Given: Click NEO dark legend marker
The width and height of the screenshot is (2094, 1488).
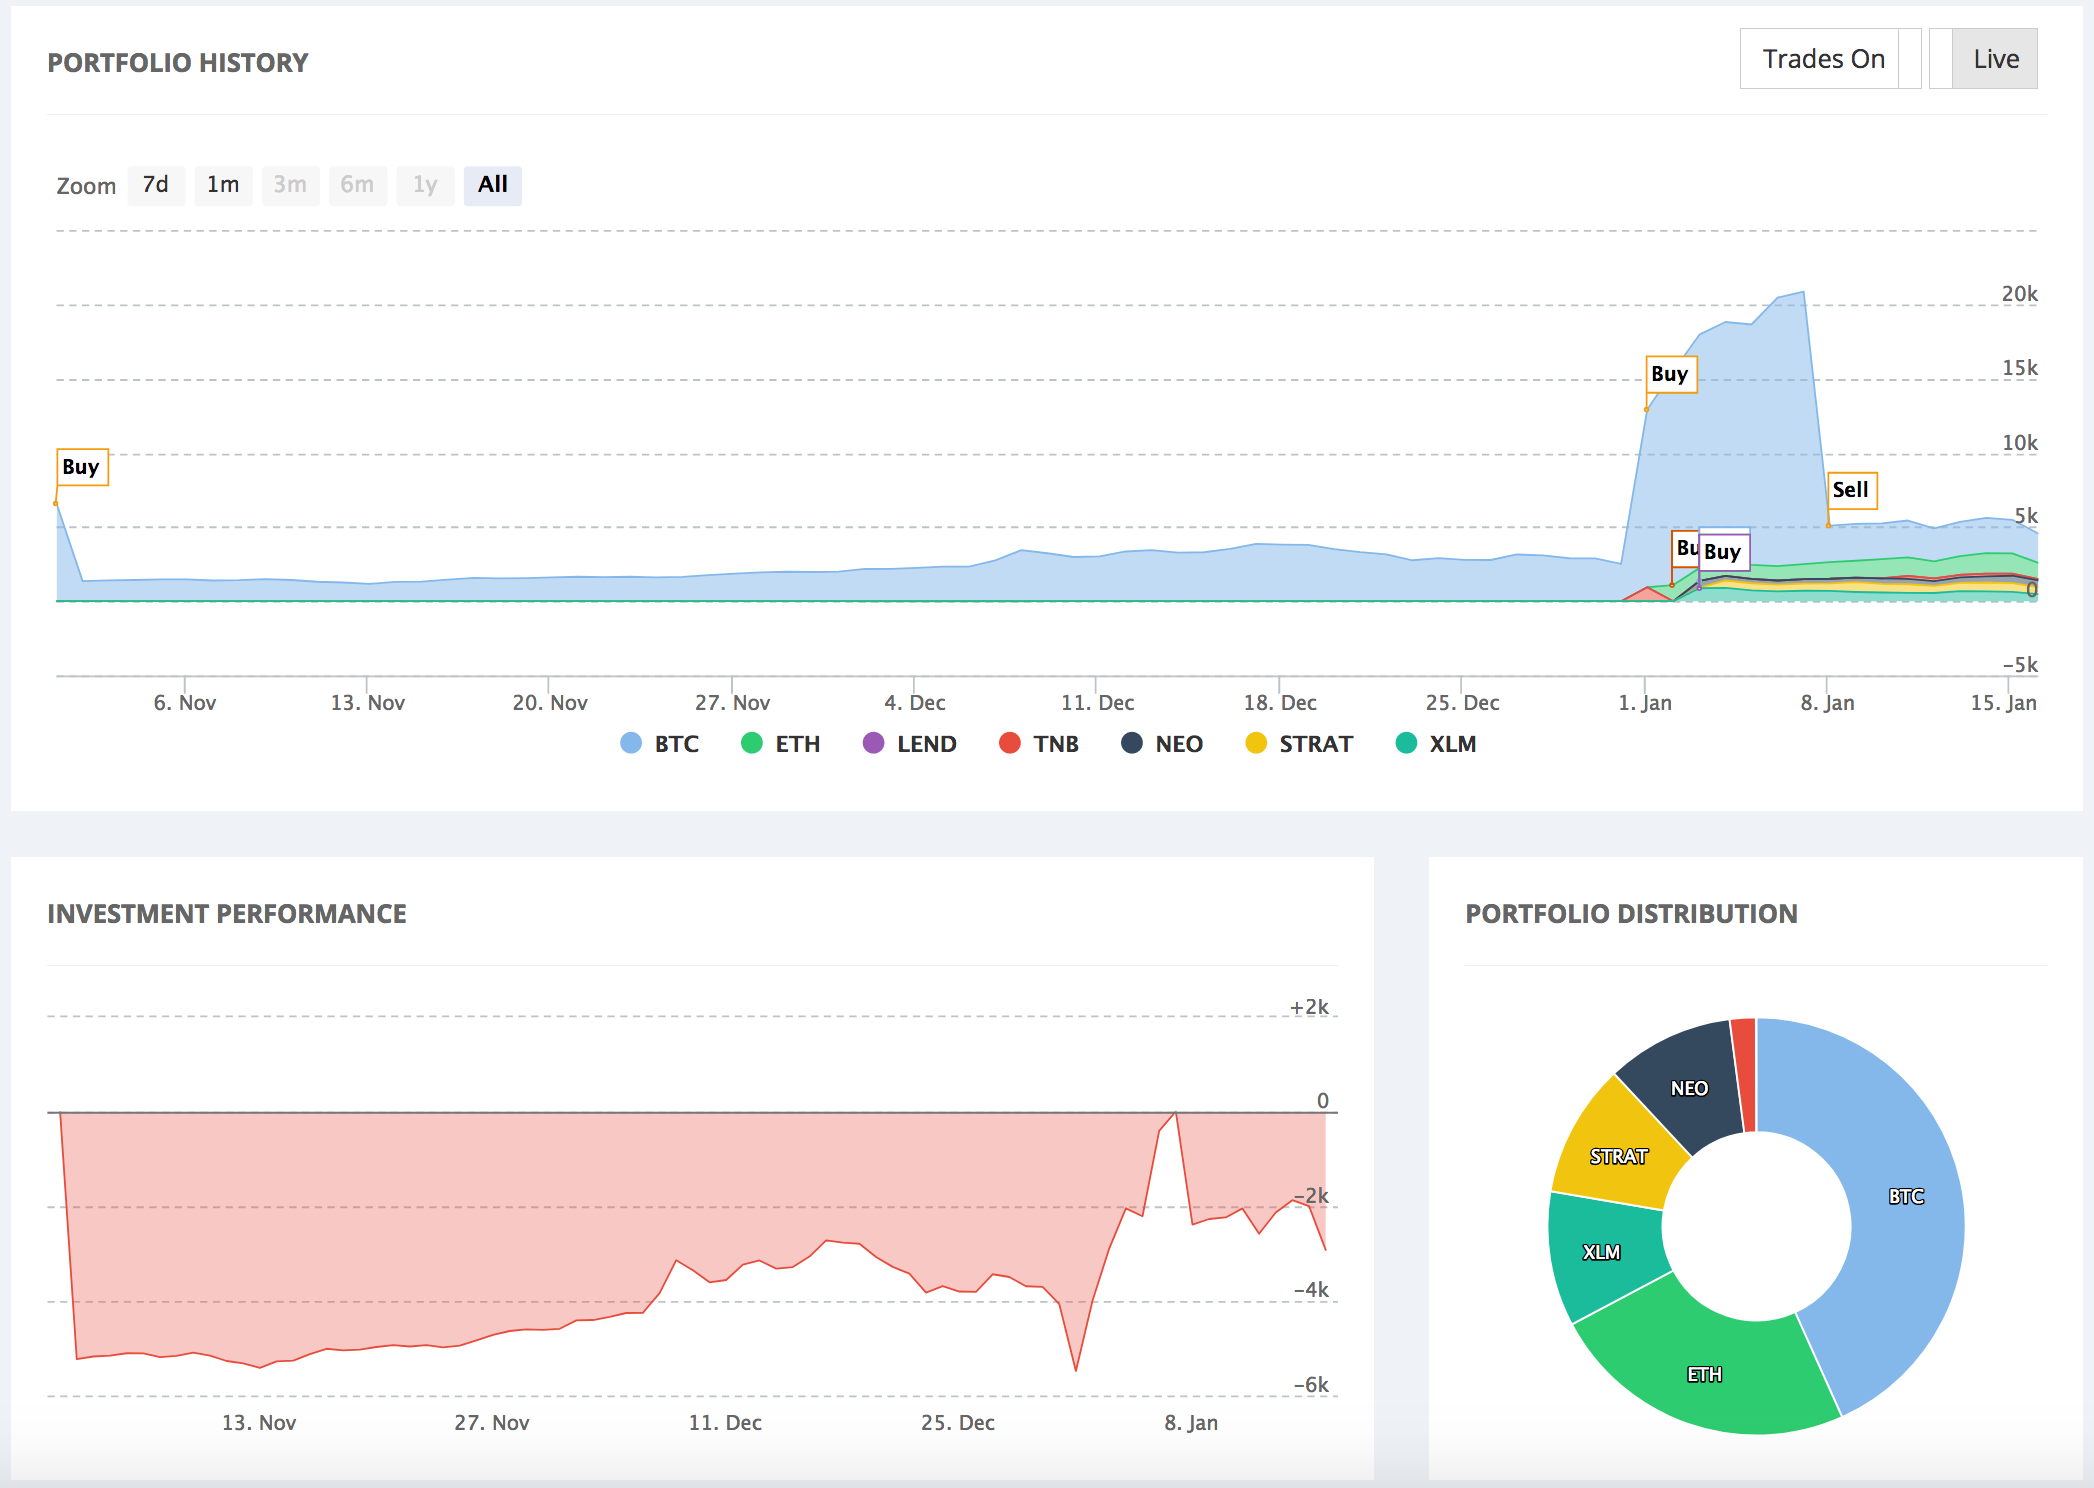Looking at the screenshot, I should pos(1132,743).
